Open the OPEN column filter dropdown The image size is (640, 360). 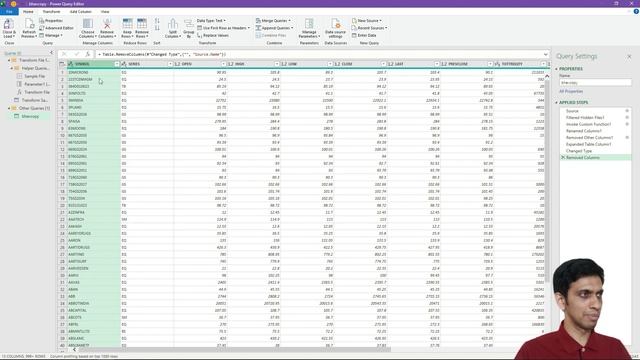(x=223, y=64)
